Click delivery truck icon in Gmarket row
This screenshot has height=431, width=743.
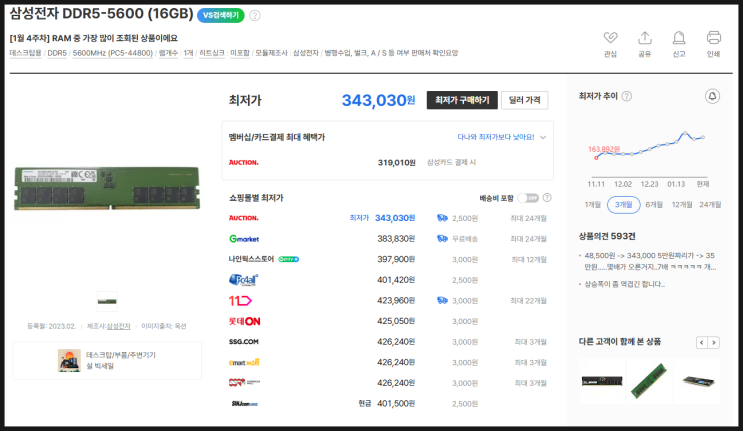tap(442, 239)
